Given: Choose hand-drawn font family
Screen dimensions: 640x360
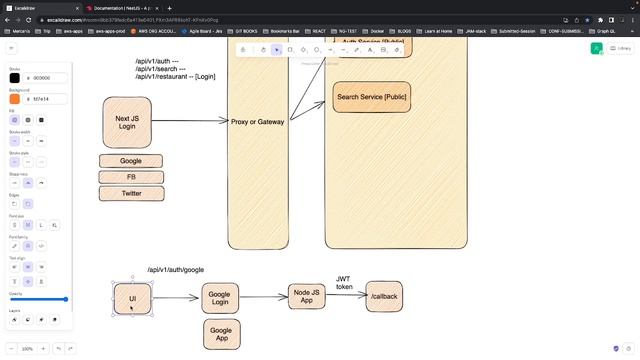Looking at the screenshot, I should click(x=15, y=246).
